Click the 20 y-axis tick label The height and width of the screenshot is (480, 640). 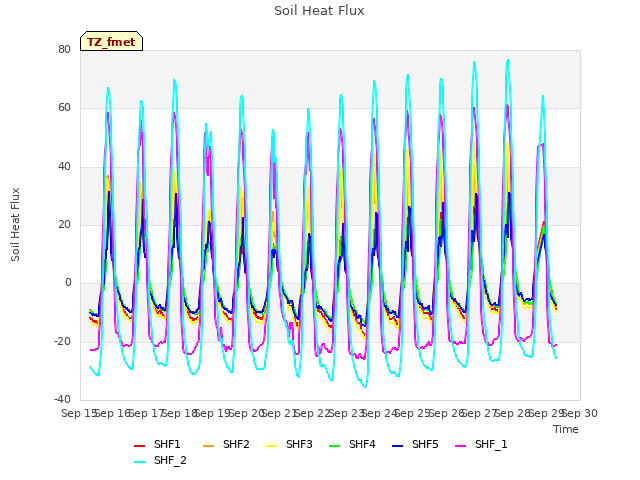click(x=64, y=224)
